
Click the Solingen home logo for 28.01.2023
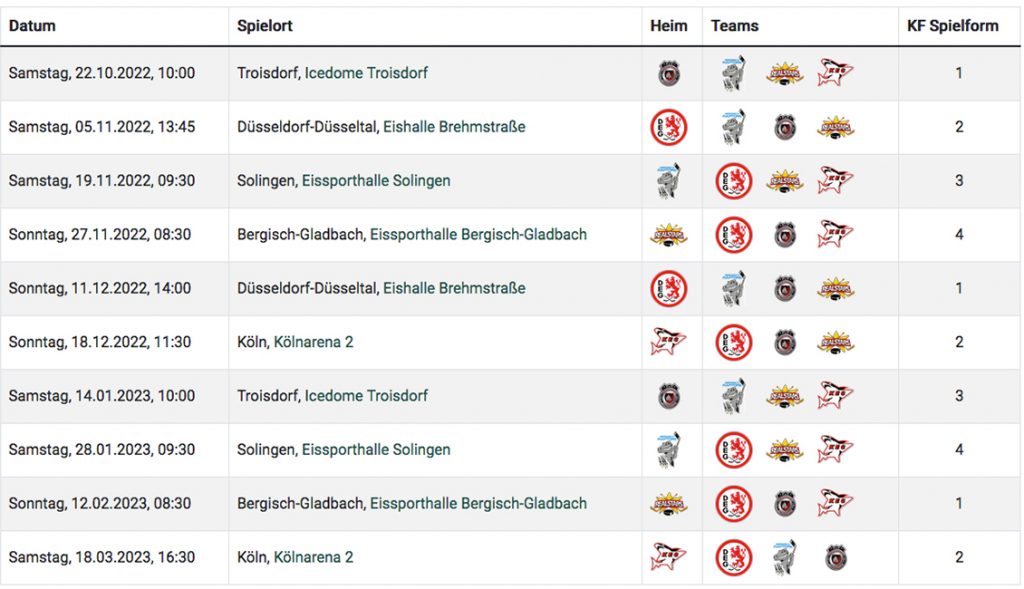pos(669,450)
